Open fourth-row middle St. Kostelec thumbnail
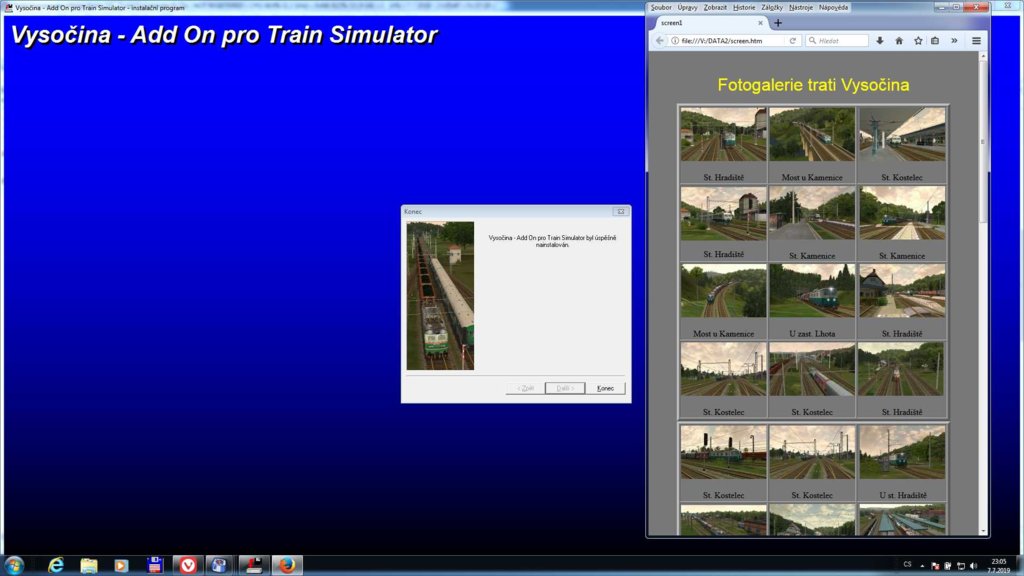The image size is (1024, 576). (x=812, y=369)
